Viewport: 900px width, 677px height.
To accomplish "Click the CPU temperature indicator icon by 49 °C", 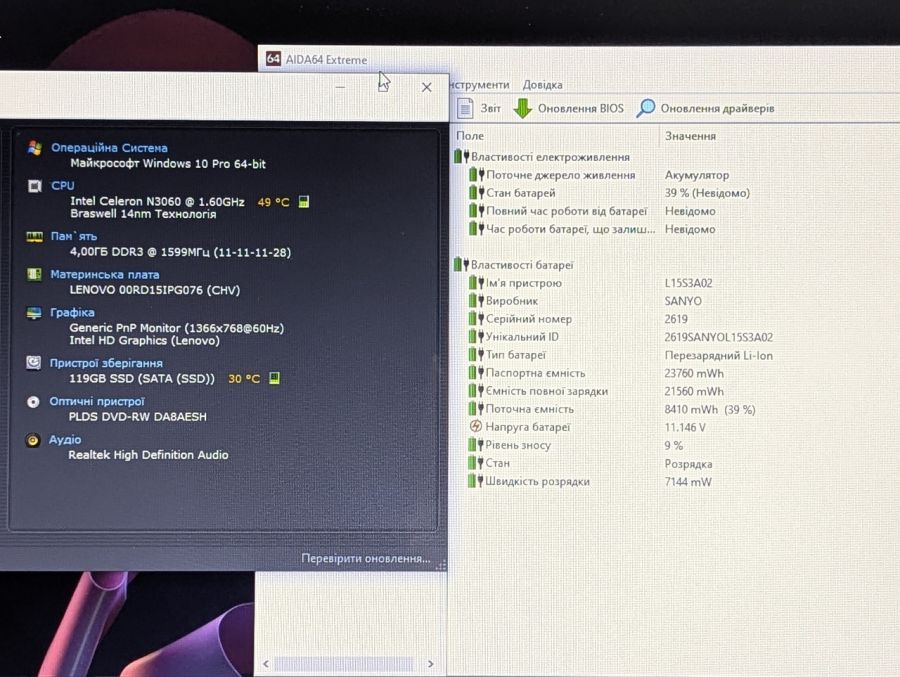I will pos(304,202).
